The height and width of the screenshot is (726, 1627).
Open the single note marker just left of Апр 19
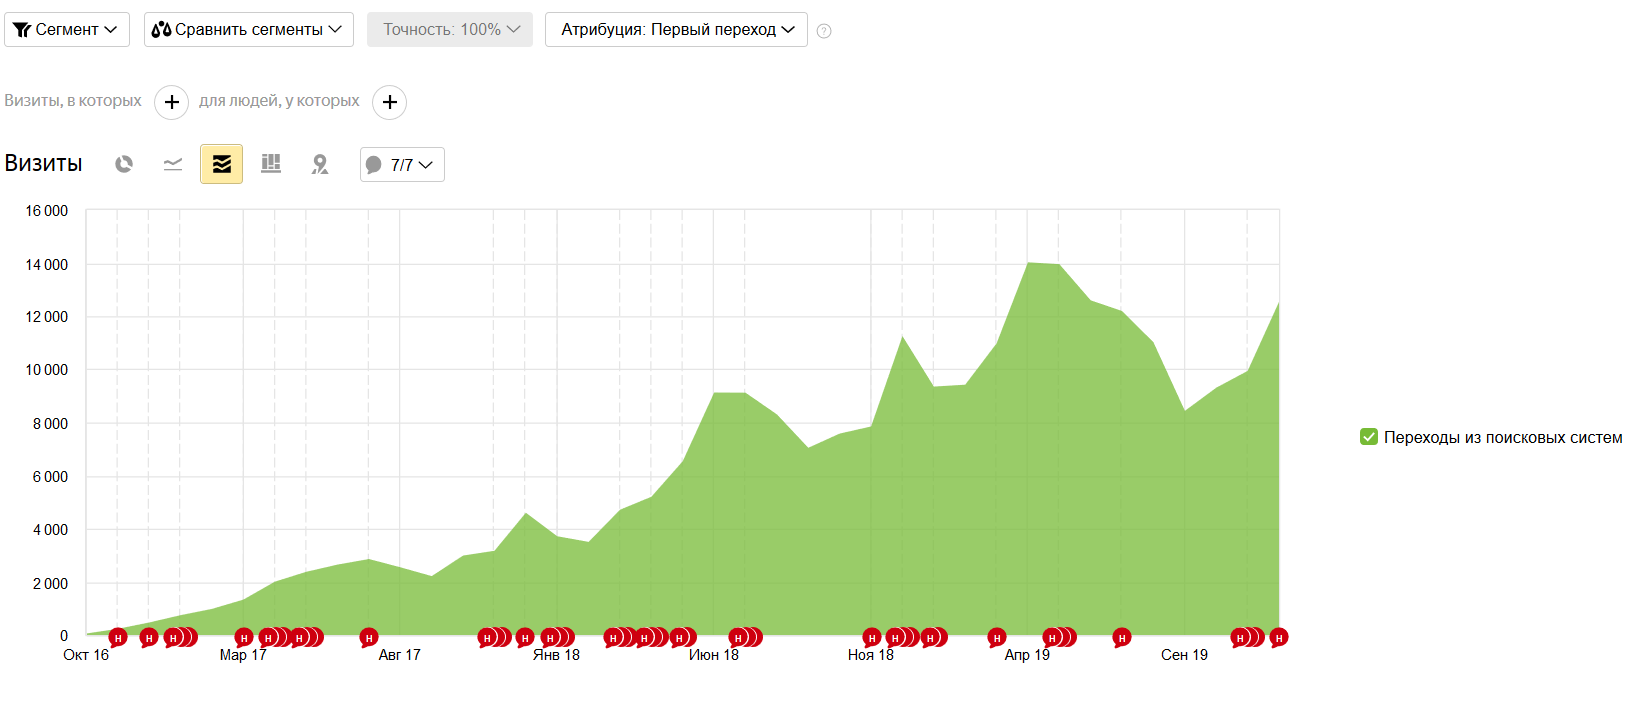click(x=996, y=637)
